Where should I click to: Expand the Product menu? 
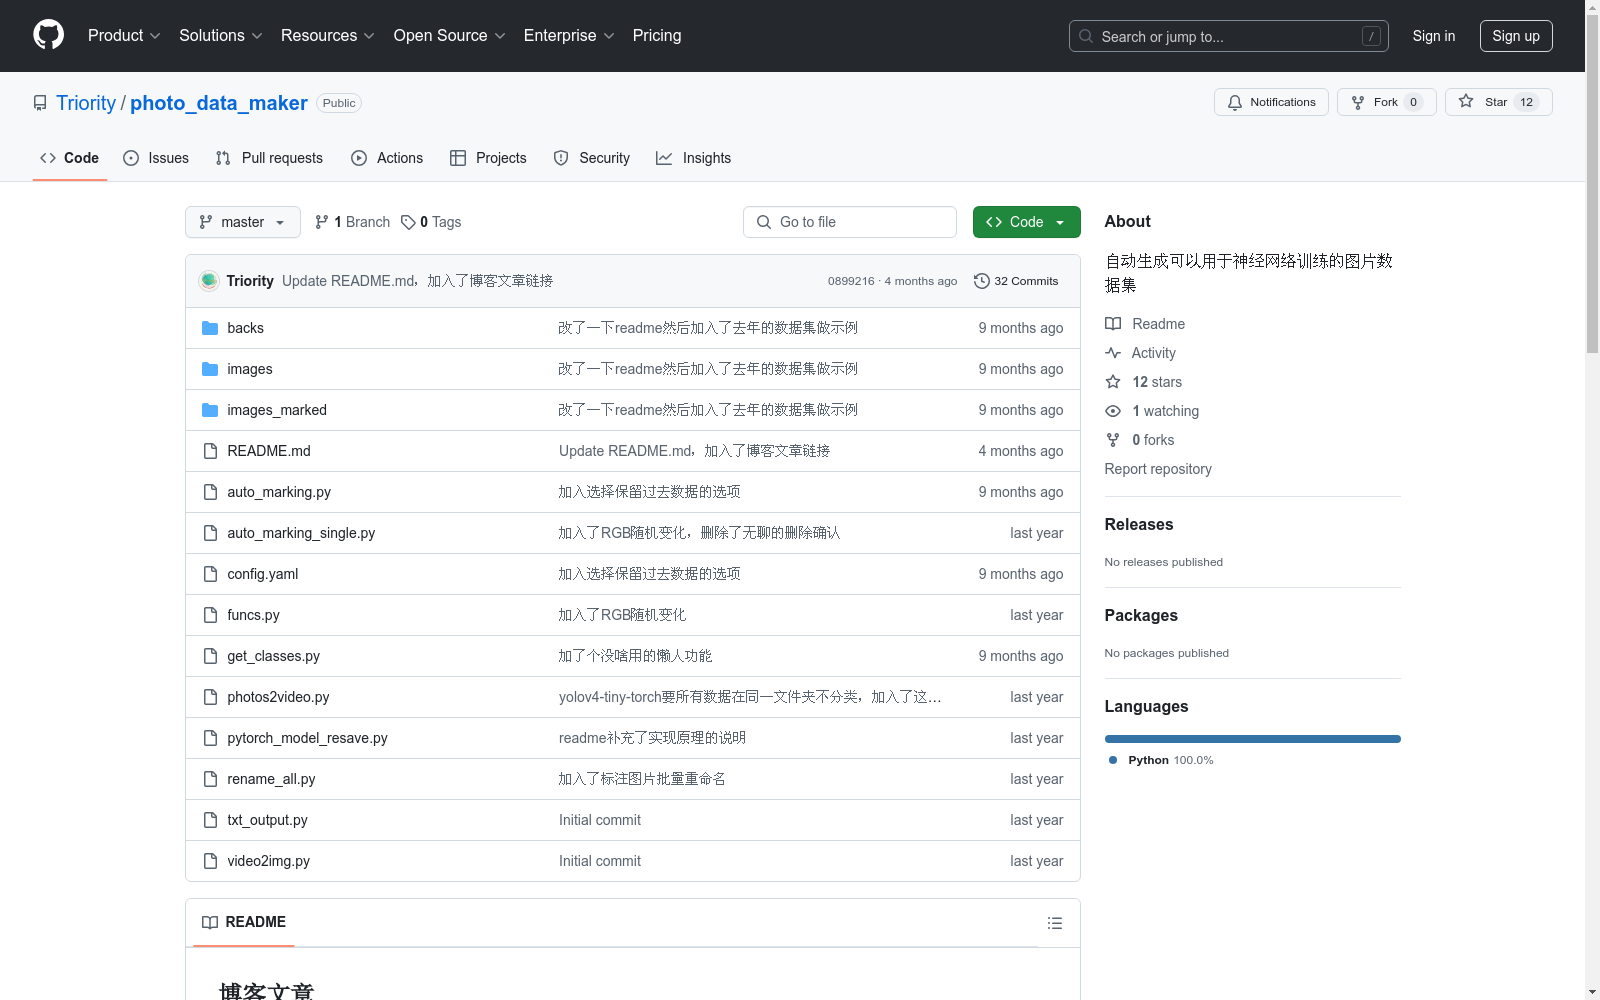124,36
